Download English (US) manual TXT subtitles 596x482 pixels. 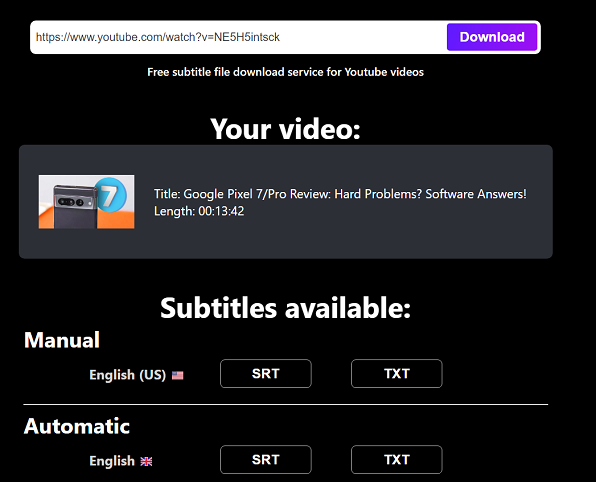[x=396, y=374]
